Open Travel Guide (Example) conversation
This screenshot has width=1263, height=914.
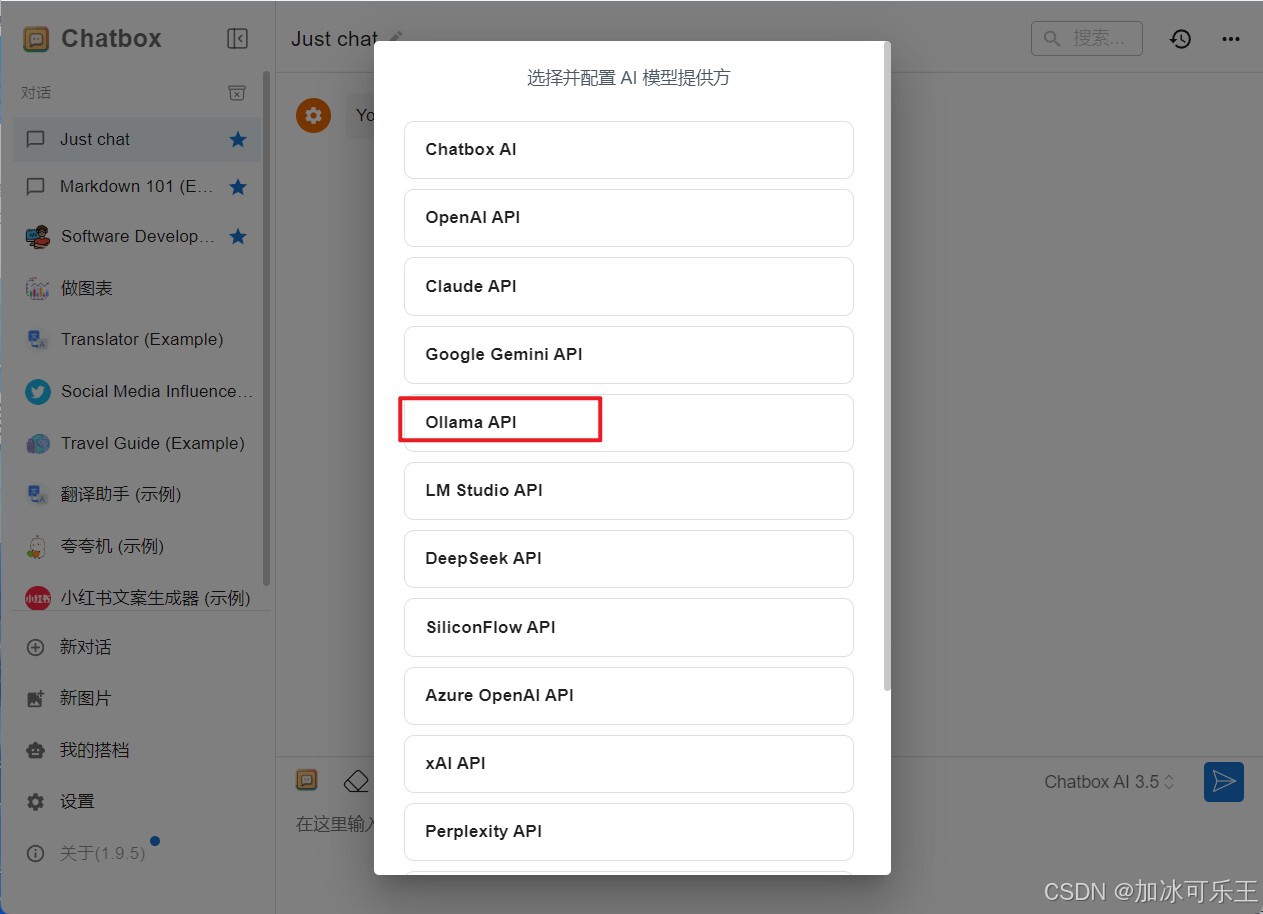(x=137, y=443)
